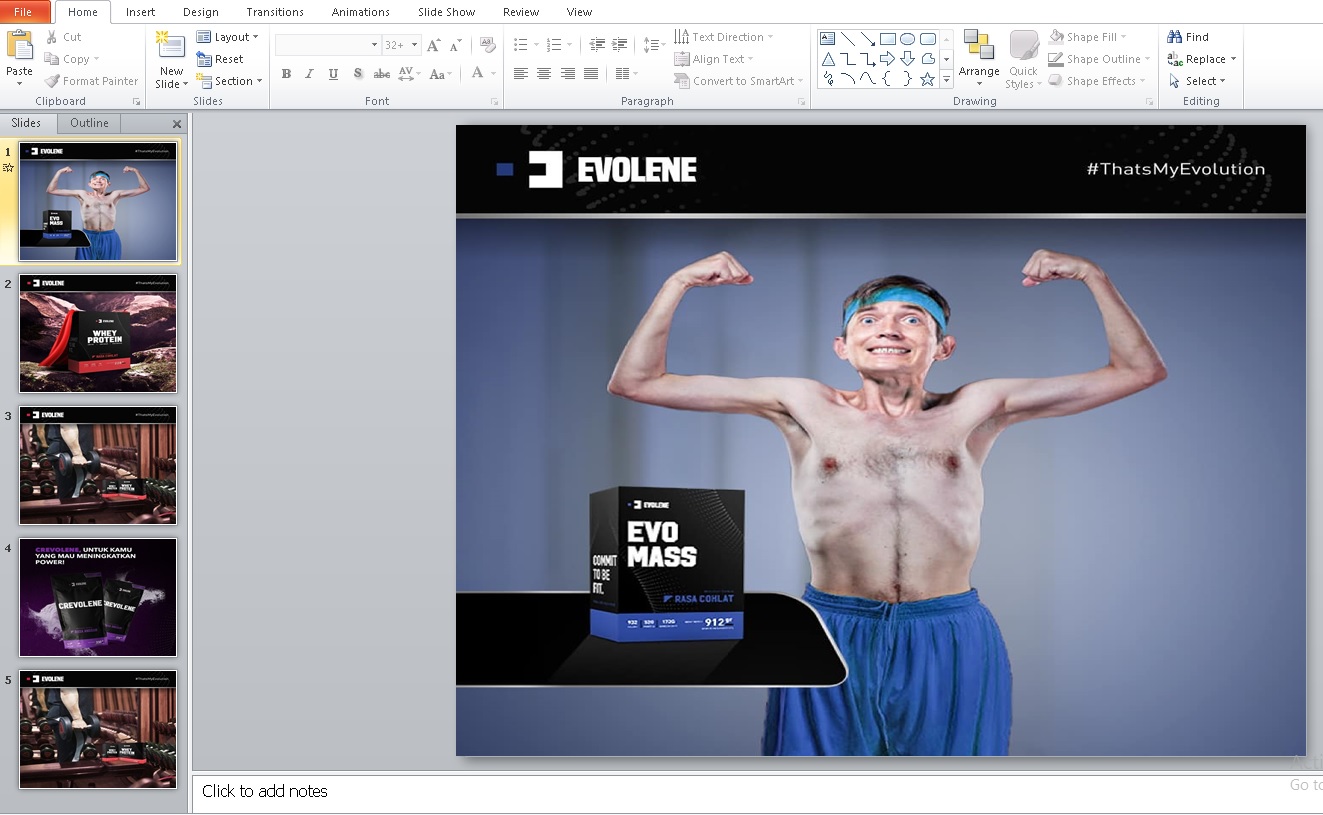Toggle Underline text formatting
The width and height of the screenshot is (1323, 815).
click(x=333, y=74)
